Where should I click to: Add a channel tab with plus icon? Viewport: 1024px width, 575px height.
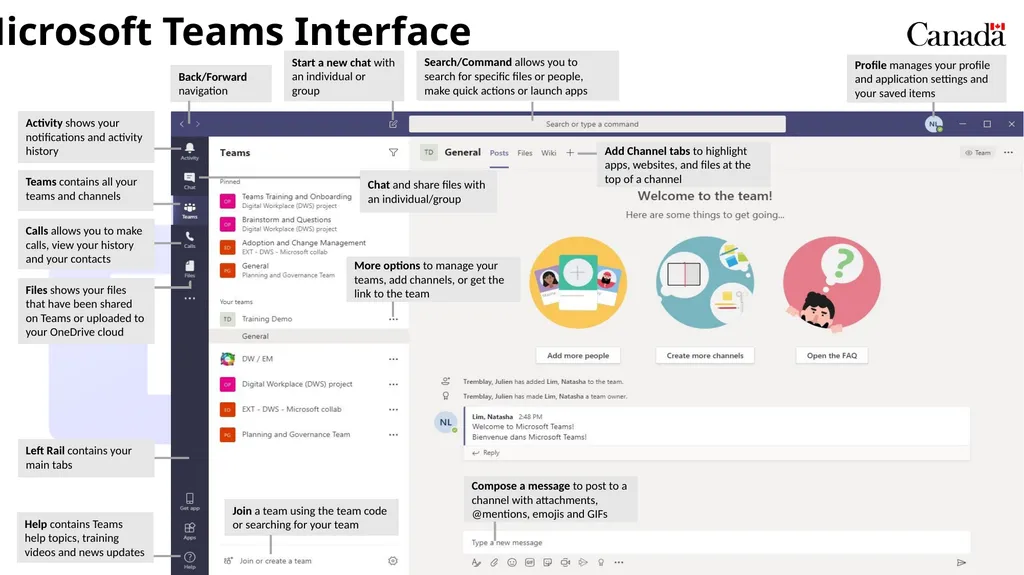570,152
